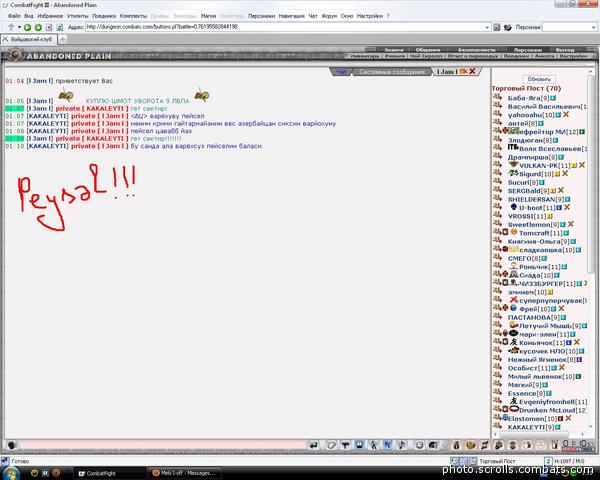Click the Обновить button above the user list
The height and width of the screenshot is (480, 600).
click(x=539, y=79)
